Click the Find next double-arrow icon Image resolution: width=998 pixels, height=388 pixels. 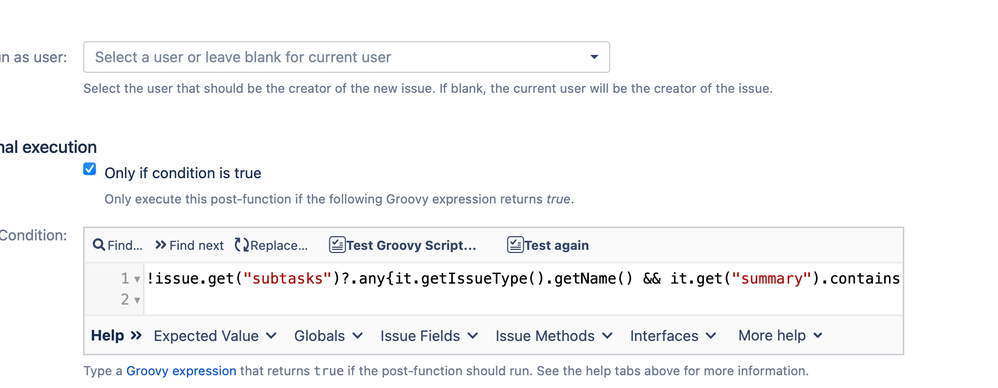[x=160, y=245]
